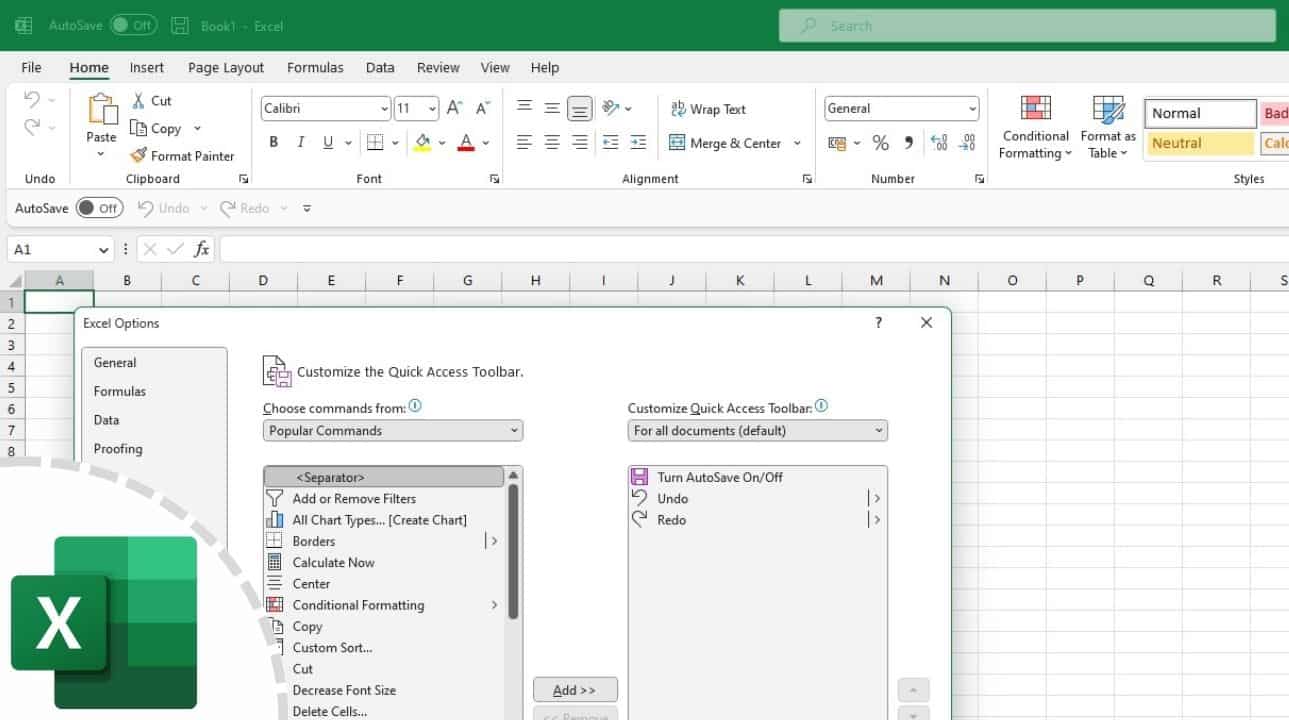Image resolution: width=1289 pixels, height=720 pixels.
Task: Click Increase Decimal icon
Action: coord(938,143)
